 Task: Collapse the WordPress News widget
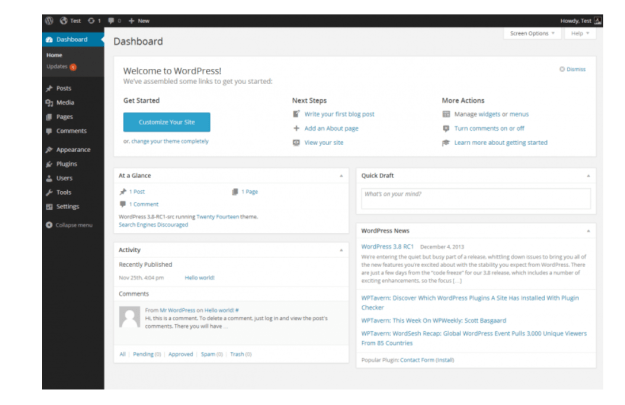[588, 231]
